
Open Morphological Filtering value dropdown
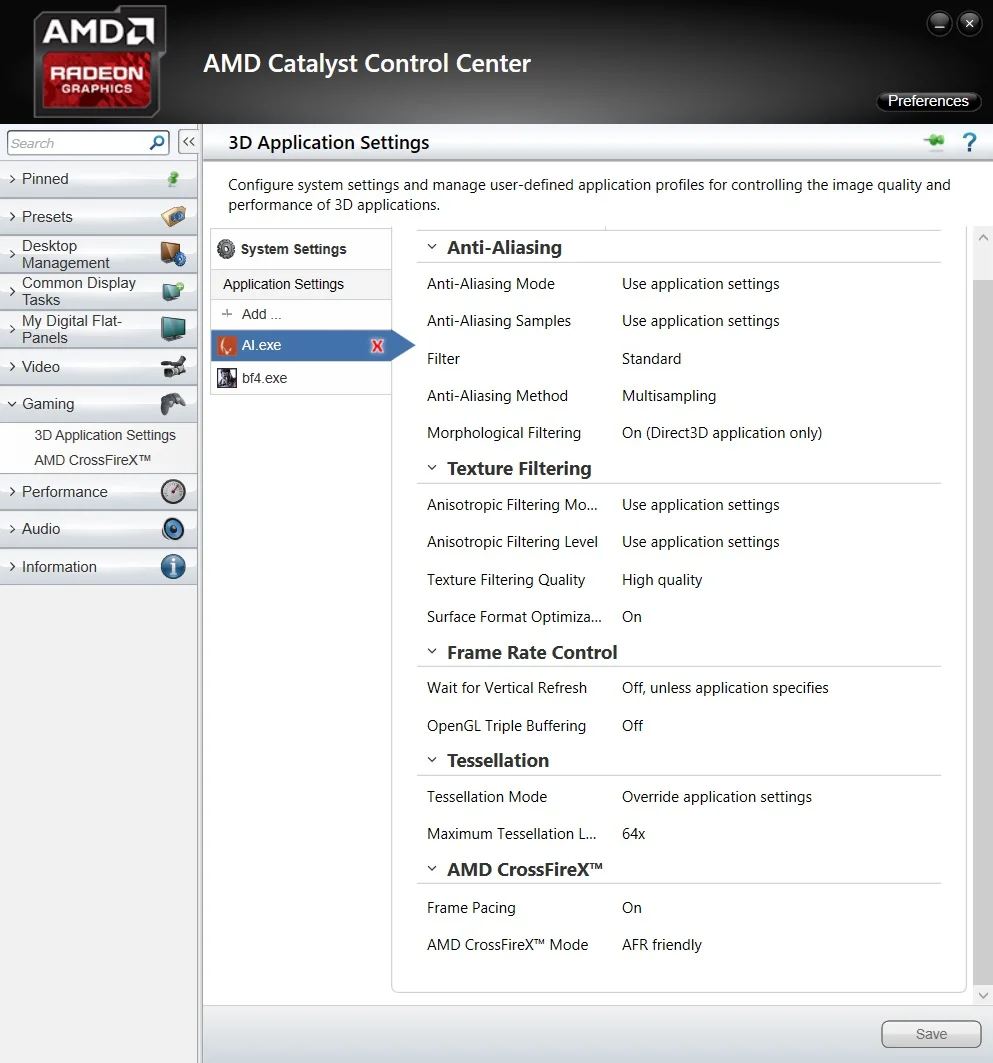point(721,433)
